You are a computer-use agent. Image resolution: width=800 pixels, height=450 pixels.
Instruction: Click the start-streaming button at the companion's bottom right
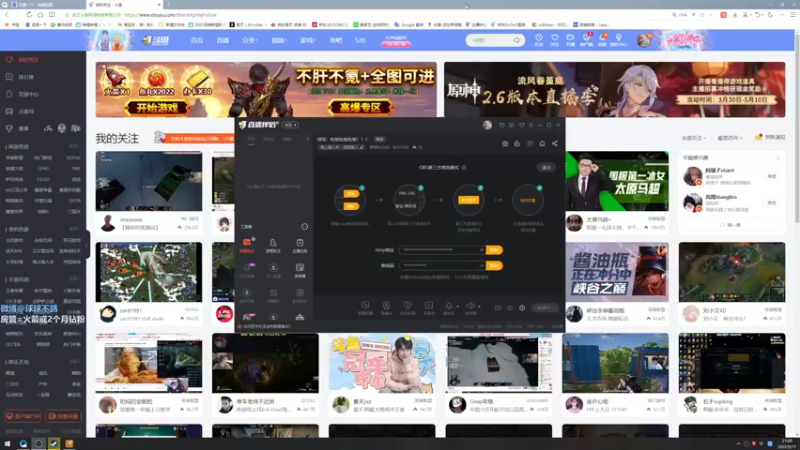pyautogui.click(x=544, y=308)
